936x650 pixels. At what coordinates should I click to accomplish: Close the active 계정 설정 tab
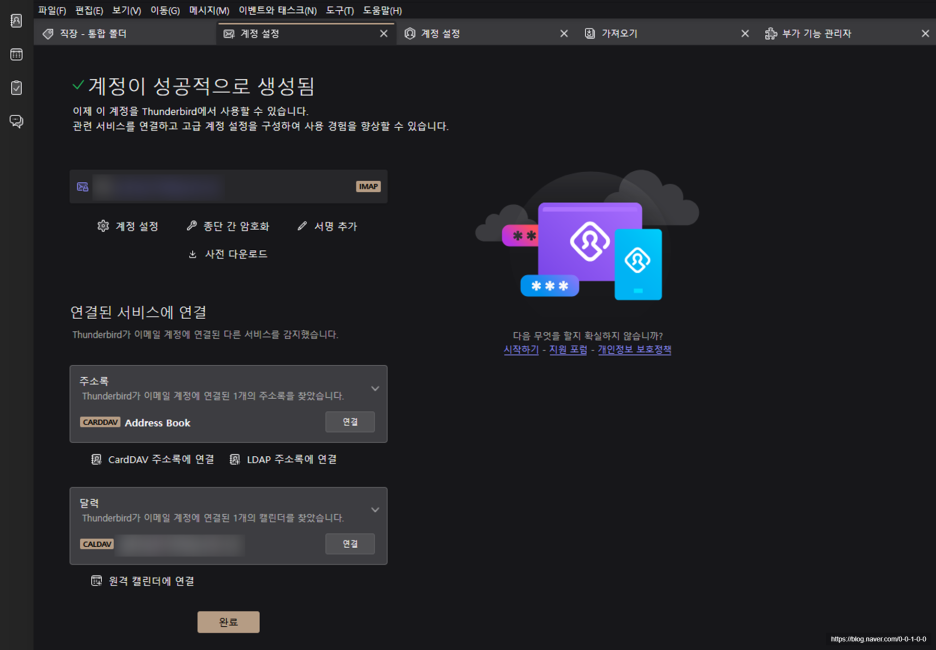(x=384, y=34)
